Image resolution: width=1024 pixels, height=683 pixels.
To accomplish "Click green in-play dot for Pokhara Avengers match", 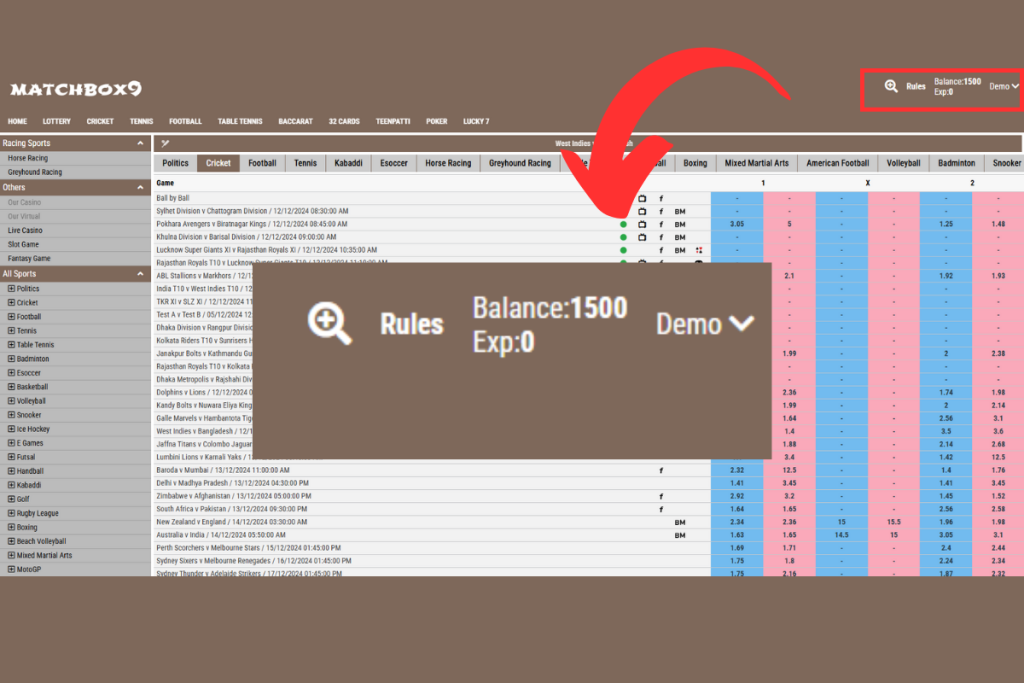I will tap(623, 225).
